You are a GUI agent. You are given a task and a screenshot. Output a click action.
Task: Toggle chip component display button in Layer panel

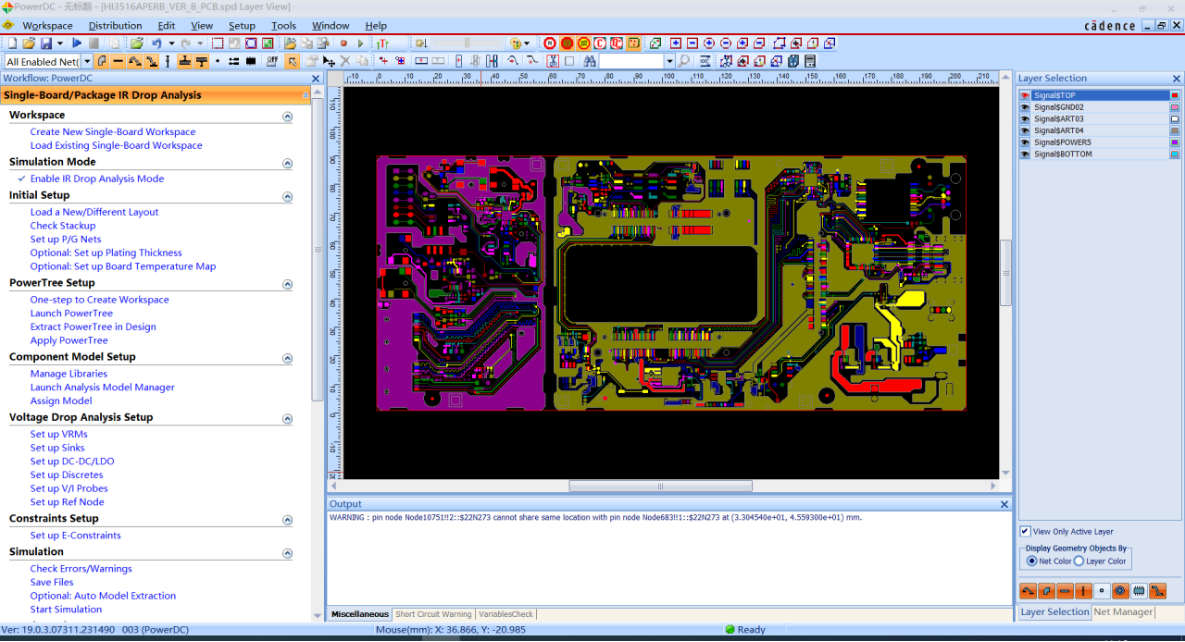[x=1139, y=591]
